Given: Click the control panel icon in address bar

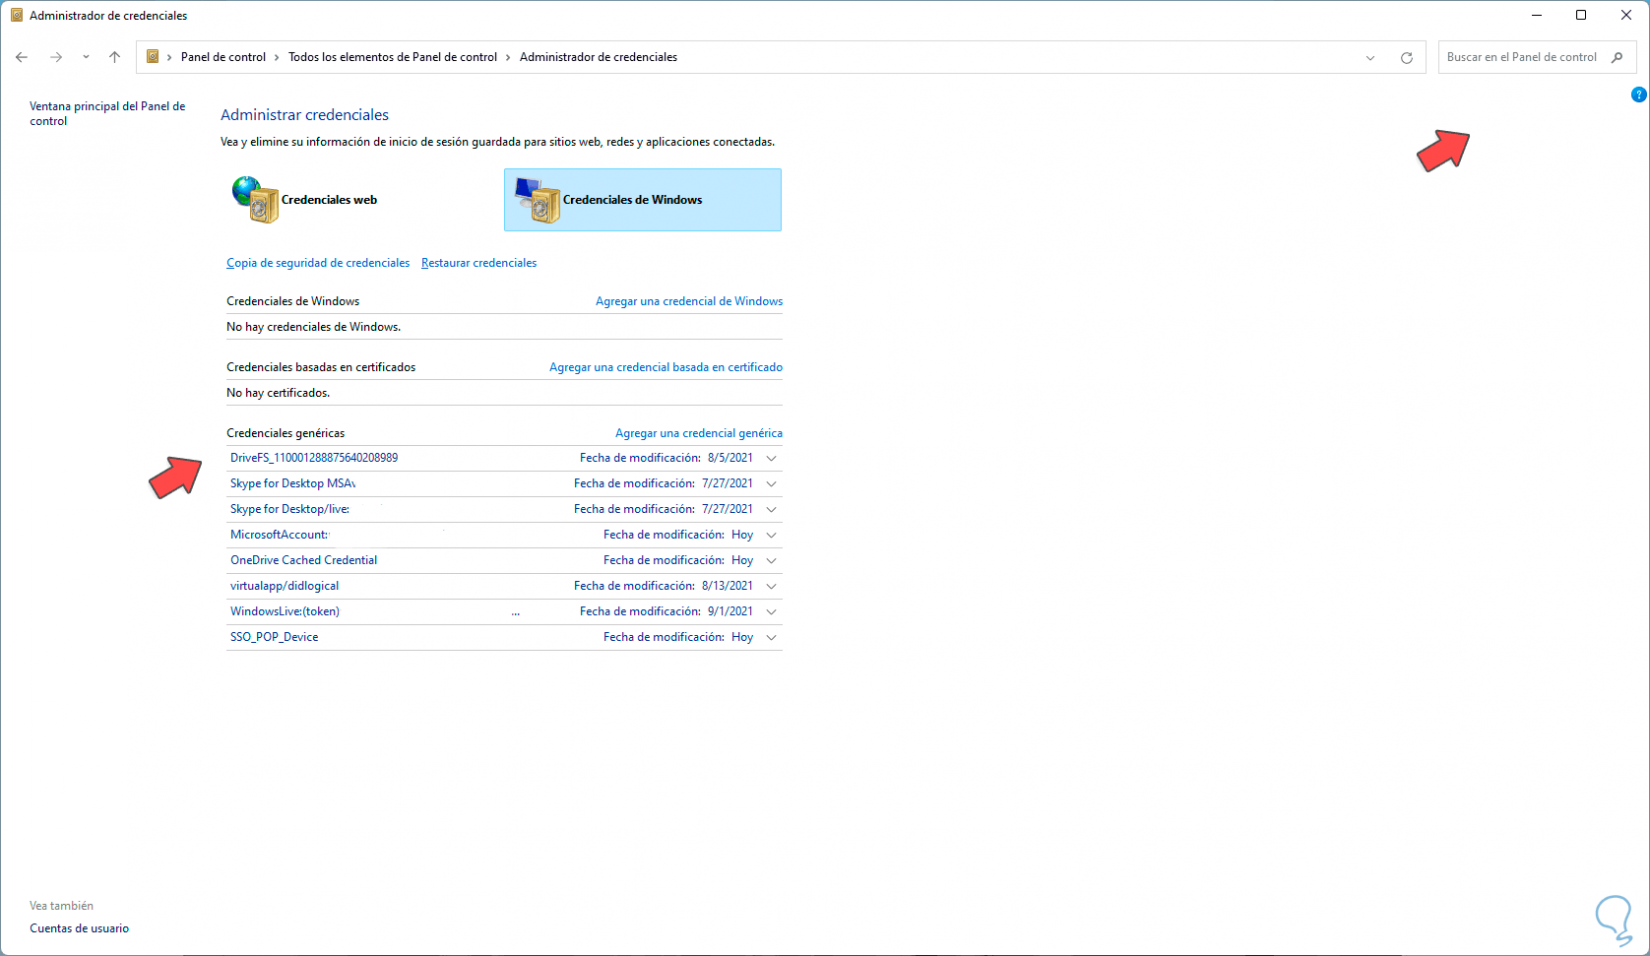Looking at the screenshot, I should pyautogui.click(x=153, y=57).
